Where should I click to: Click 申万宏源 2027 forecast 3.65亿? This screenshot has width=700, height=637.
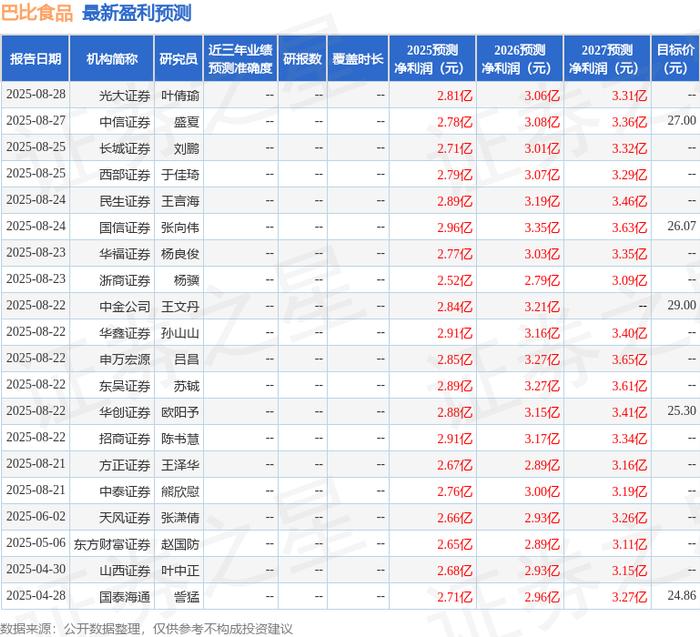[x=629, y=359]
